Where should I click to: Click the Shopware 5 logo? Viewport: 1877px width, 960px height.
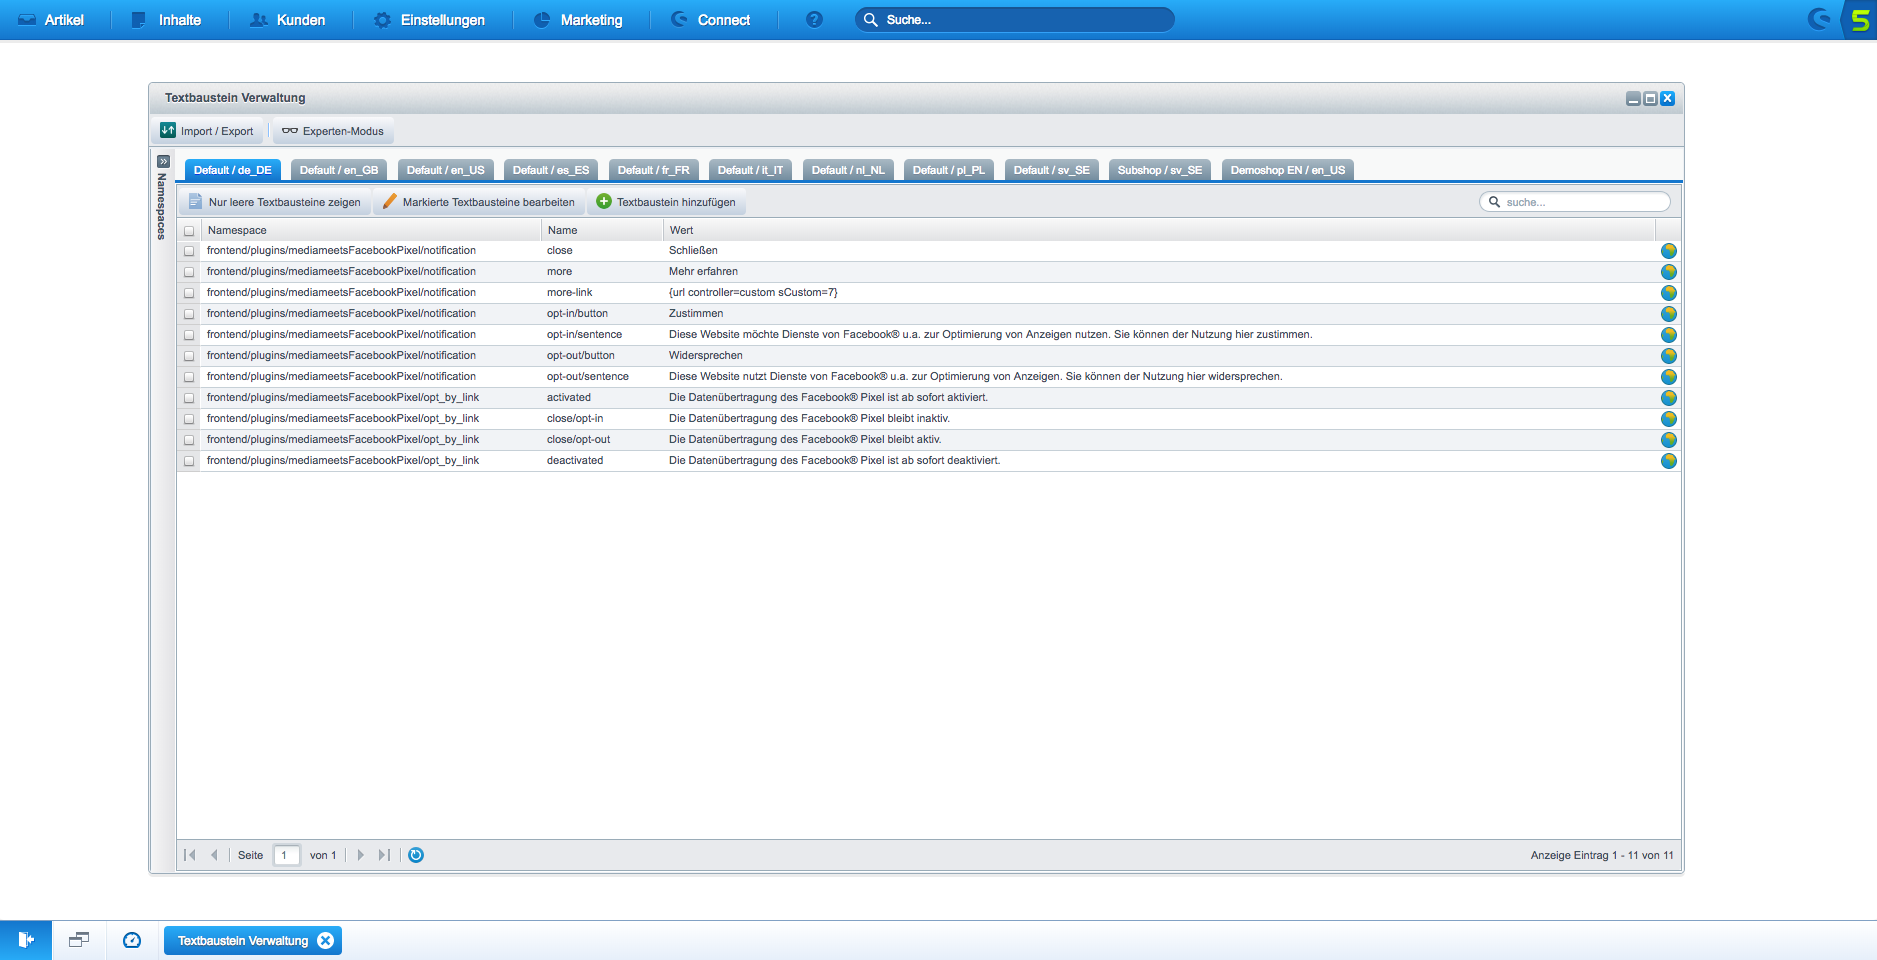1860,19
